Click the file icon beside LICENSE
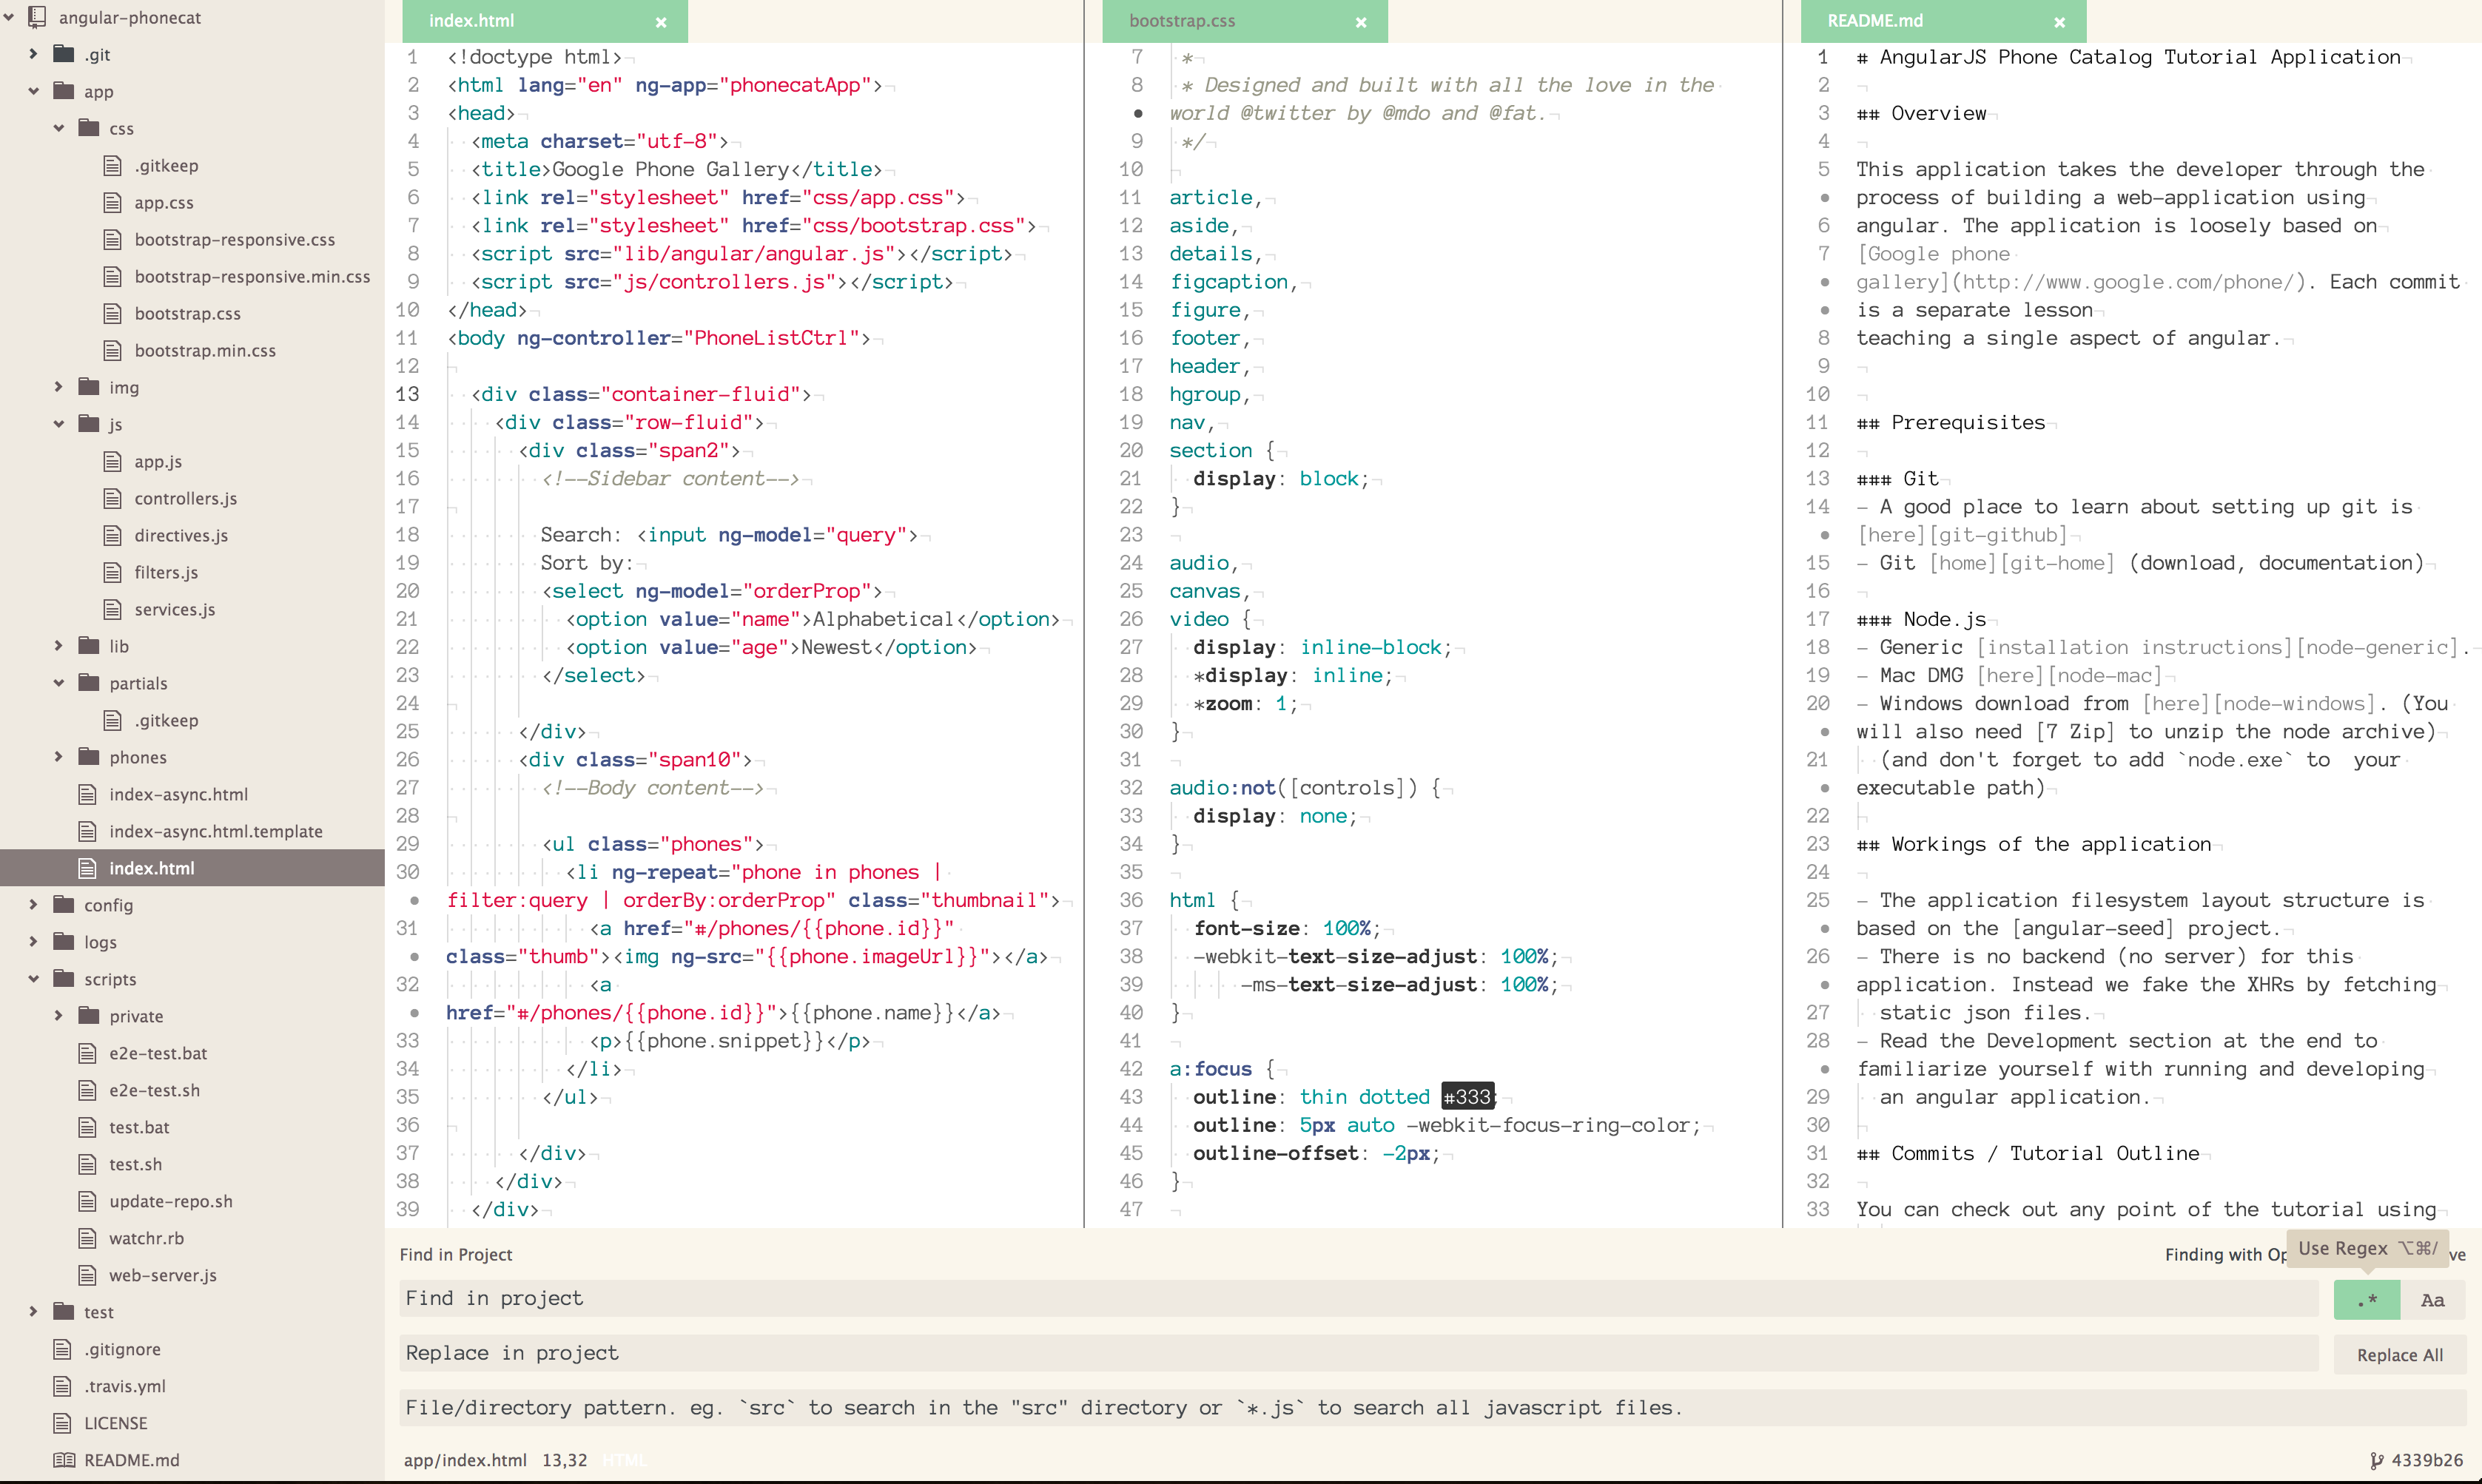The image size is (2482, 1484). [x=63, y=1423]
